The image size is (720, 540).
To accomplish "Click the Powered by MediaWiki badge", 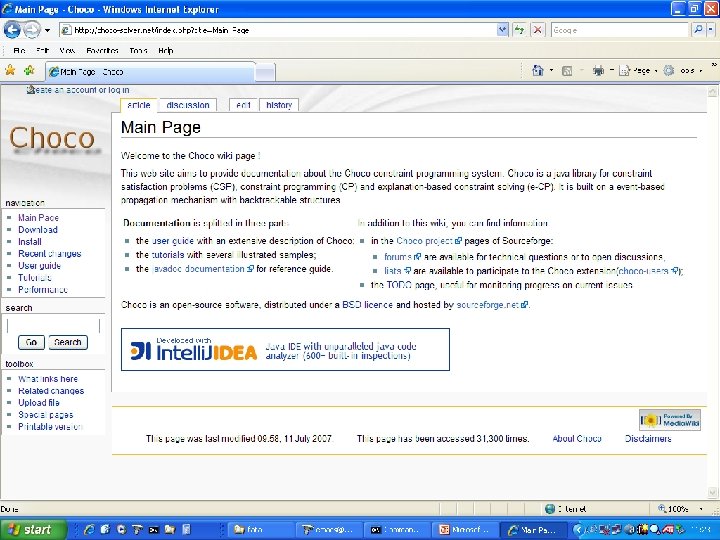I will tap(670, 420).
